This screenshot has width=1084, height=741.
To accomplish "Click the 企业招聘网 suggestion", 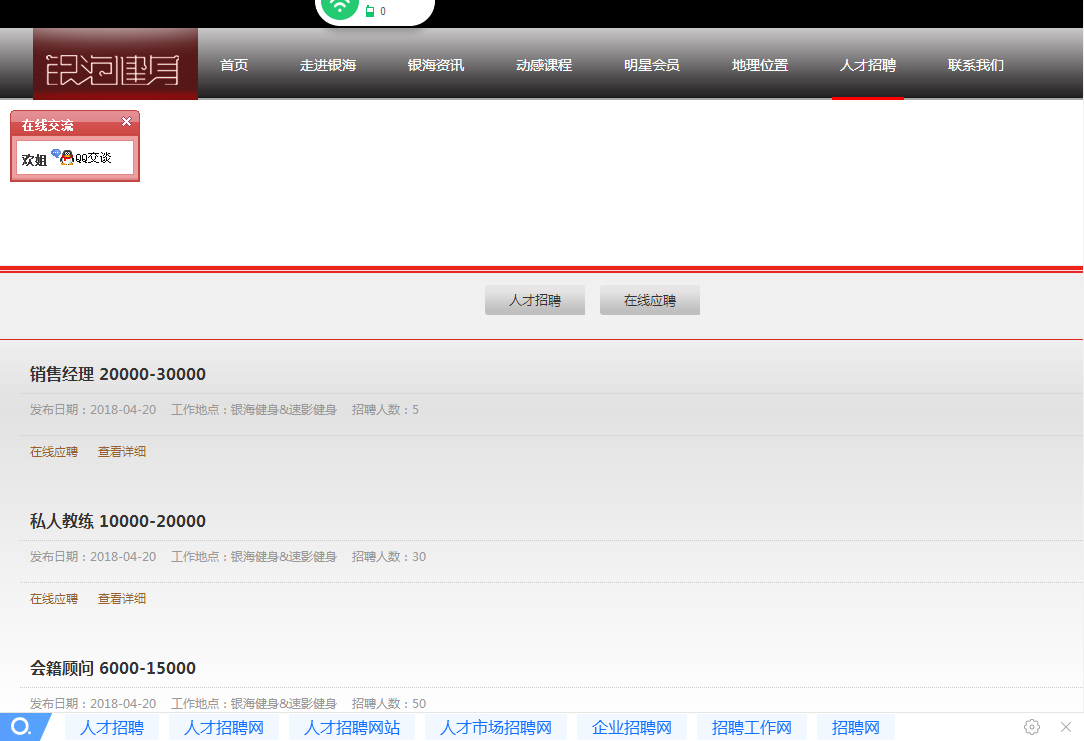I will tap(632, 727).
